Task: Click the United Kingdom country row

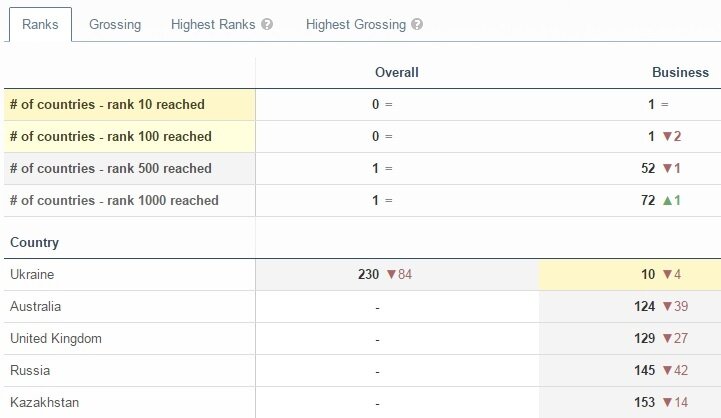Action: point(55,338)
